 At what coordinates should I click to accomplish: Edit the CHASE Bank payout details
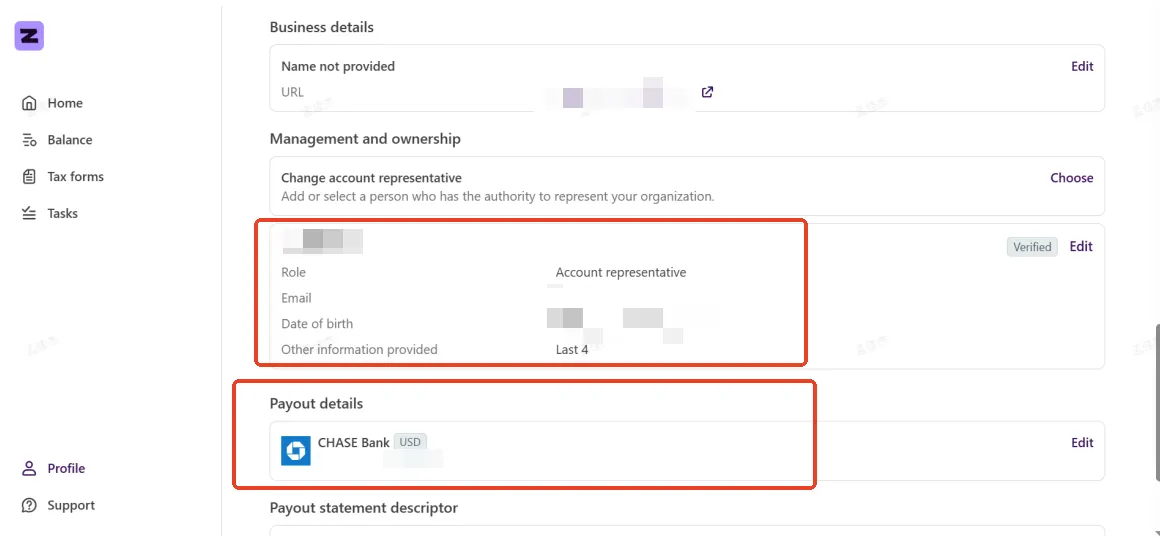pos(1082,443)
